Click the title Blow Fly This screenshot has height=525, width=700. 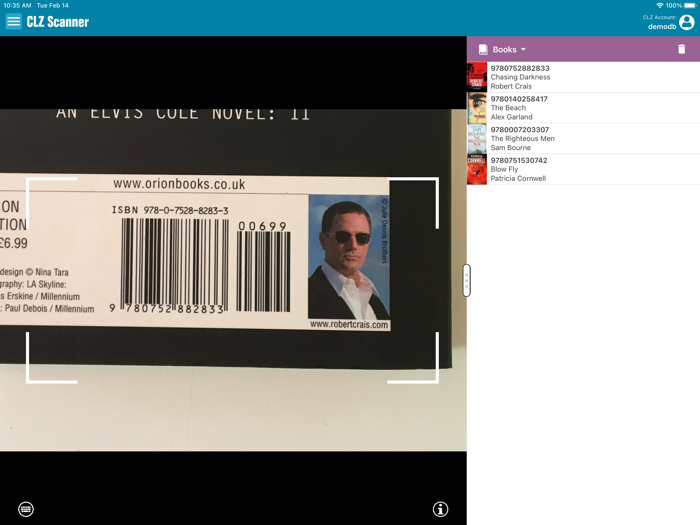point(504,170)
